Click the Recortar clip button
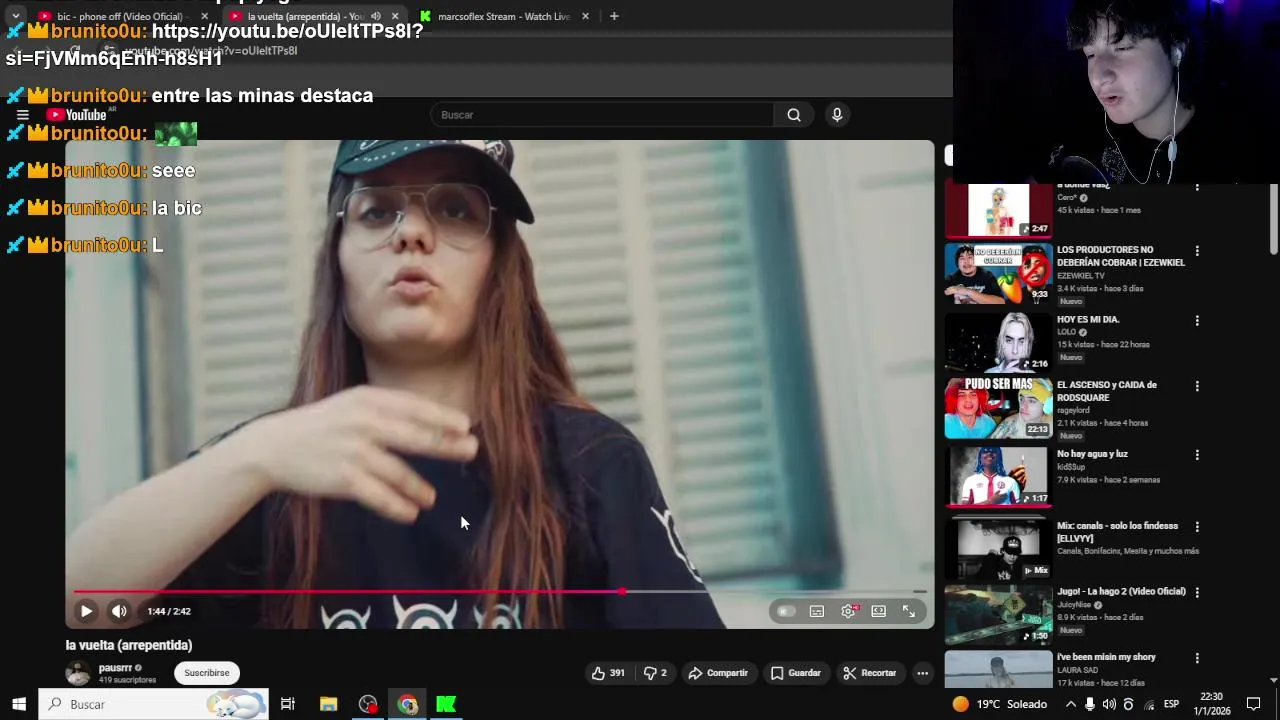The image size is (1280, 720). click(870, 673)
